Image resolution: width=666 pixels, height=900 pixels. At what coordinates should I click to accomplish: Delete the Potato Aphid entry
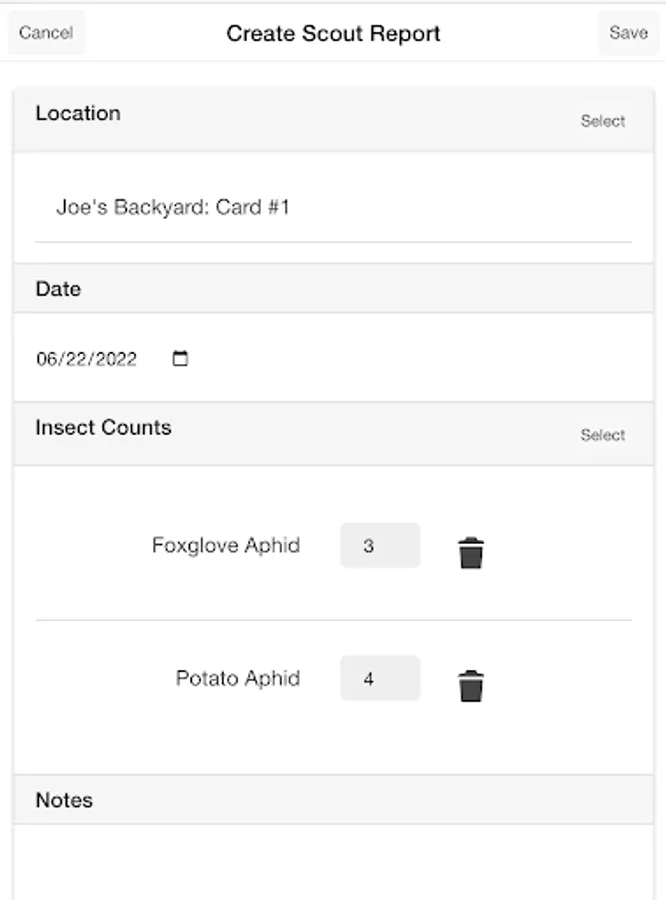click(471, 686)
